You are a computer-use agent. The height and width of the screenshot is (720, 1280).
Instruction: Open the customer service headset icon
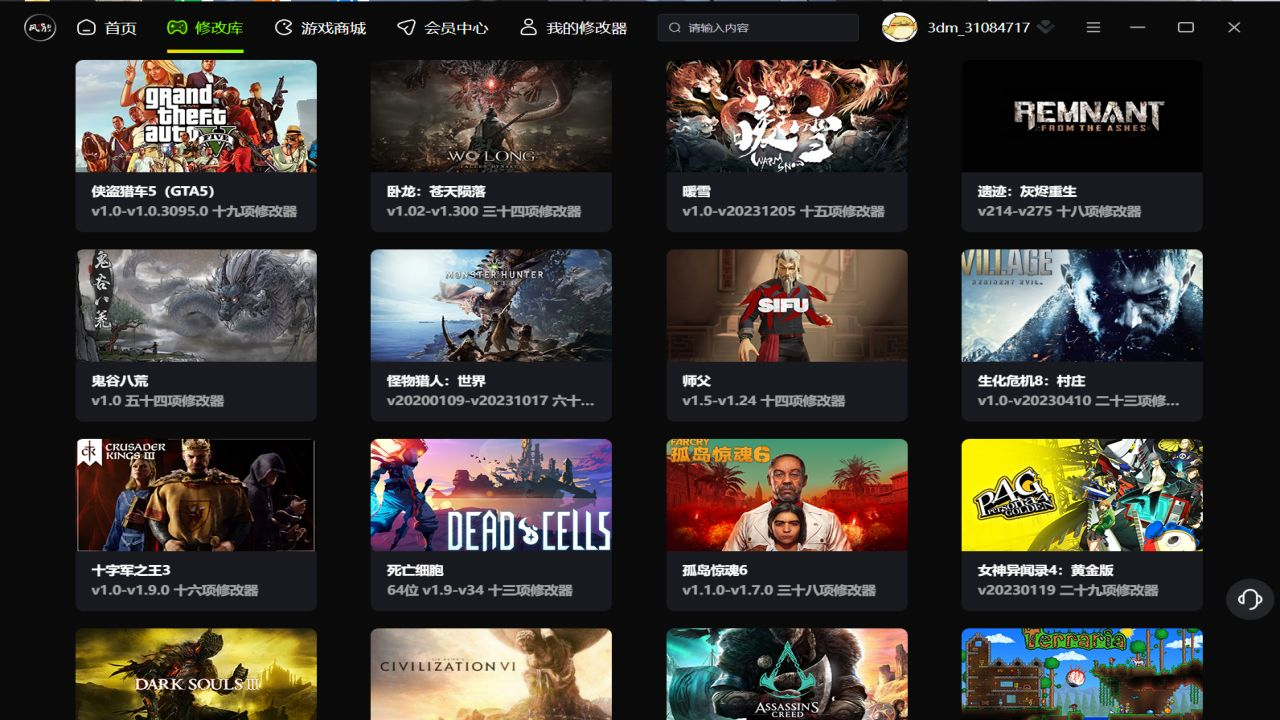click(1250, 599)
